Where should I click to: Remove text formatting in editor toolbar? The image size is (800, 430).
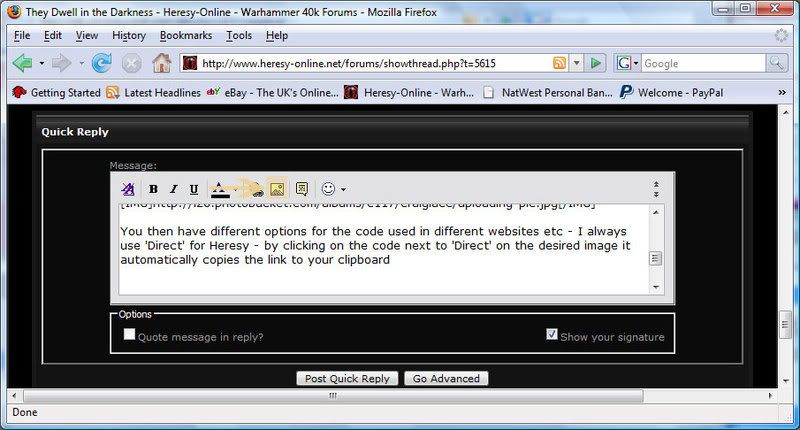[x=128, y=189]
